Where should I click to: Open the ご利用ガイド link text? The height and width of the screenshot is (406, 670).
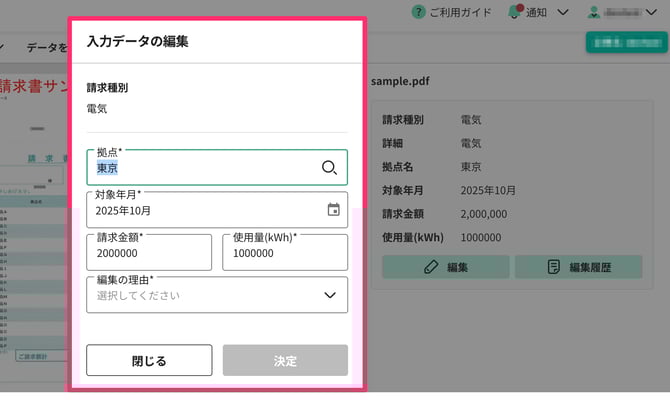463,13
